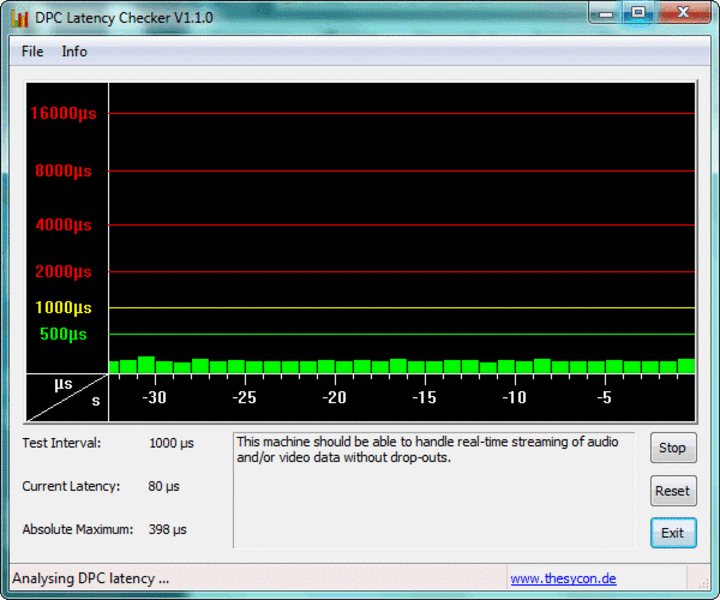Click the 16000µs red axis label
Image resolution: width=720 pixels, height=600 pixels.
63,113
